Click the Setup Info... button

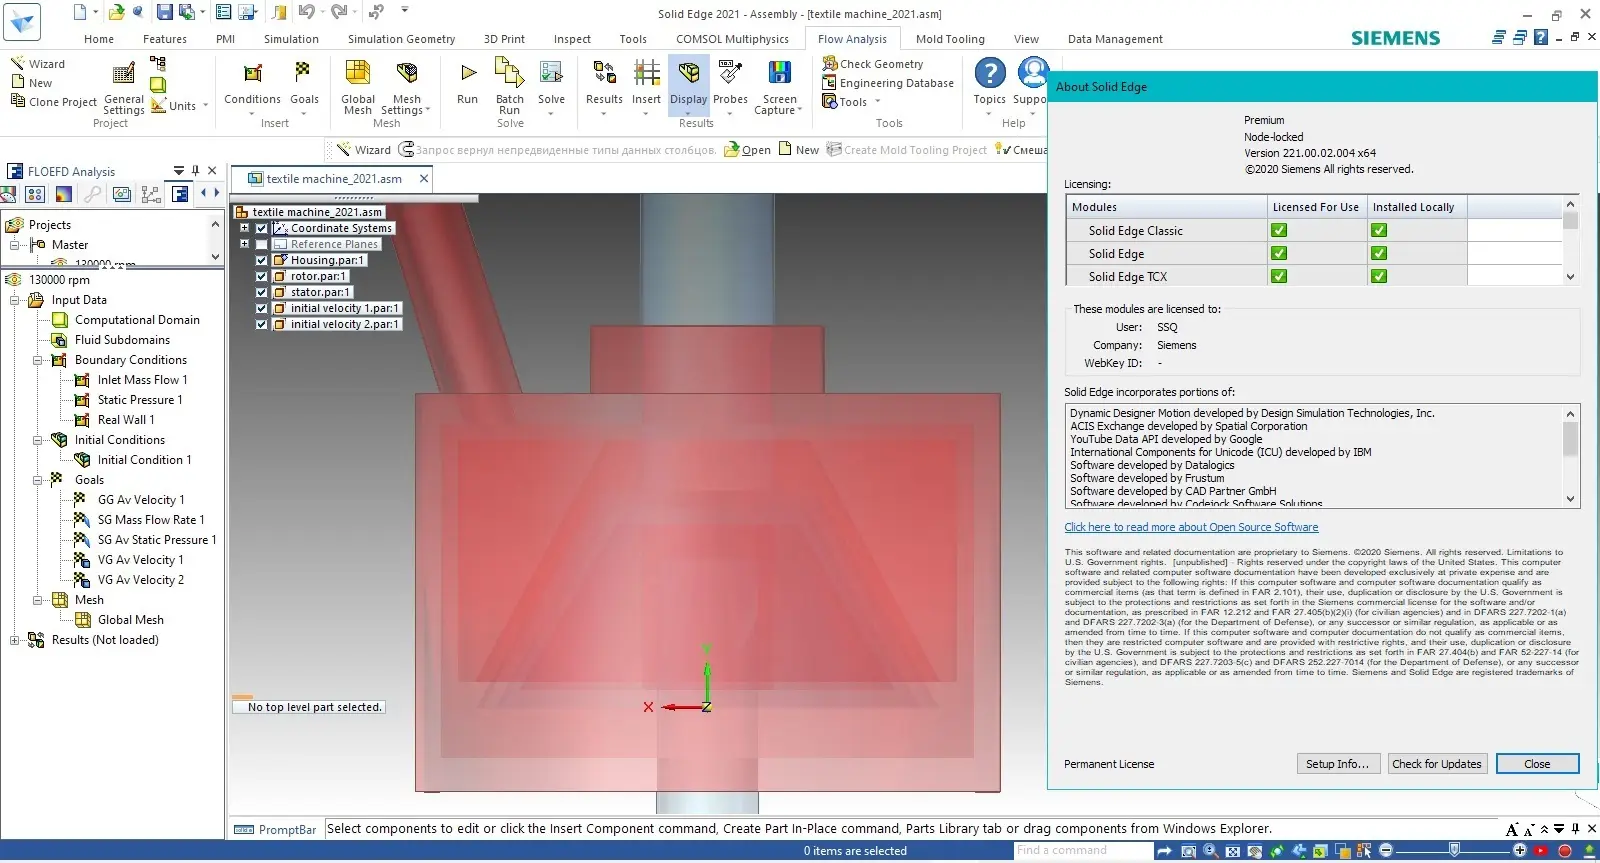(x=1338, y=764)
